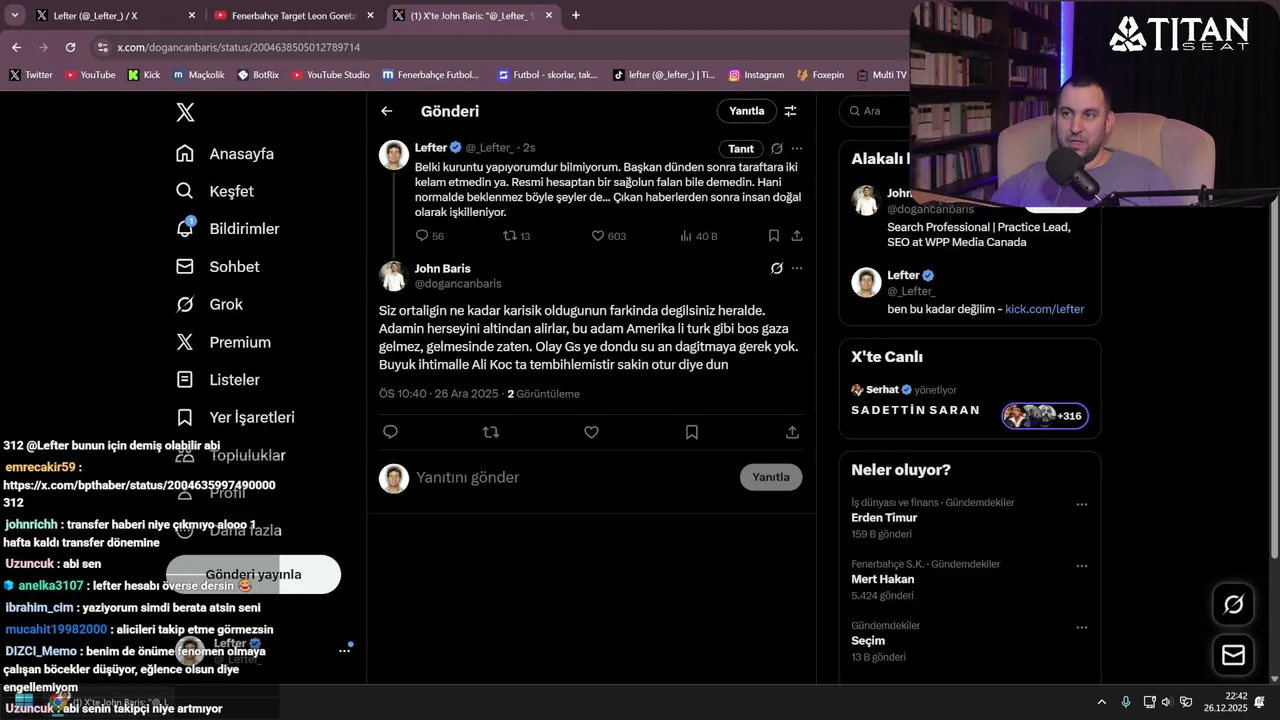The height and width of the screenshot is (720, 1280).
Task: Open YouTube Studio bookmark
Action: point(331,75)
